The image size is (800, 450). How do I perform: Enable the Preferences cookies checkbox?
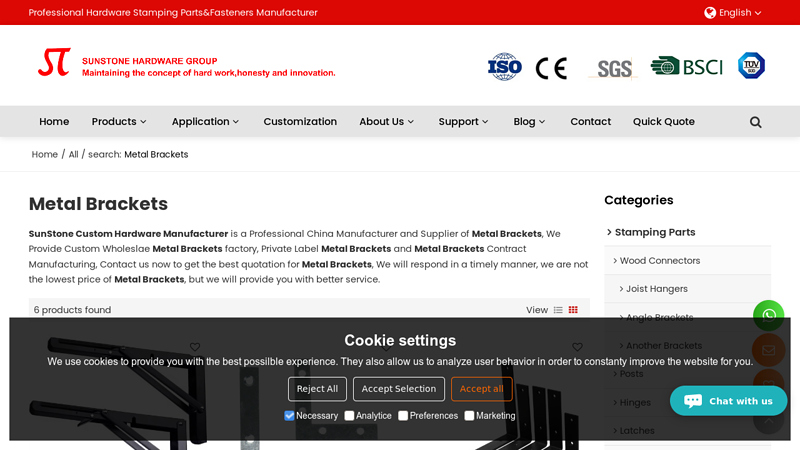[x=403, y=416]
